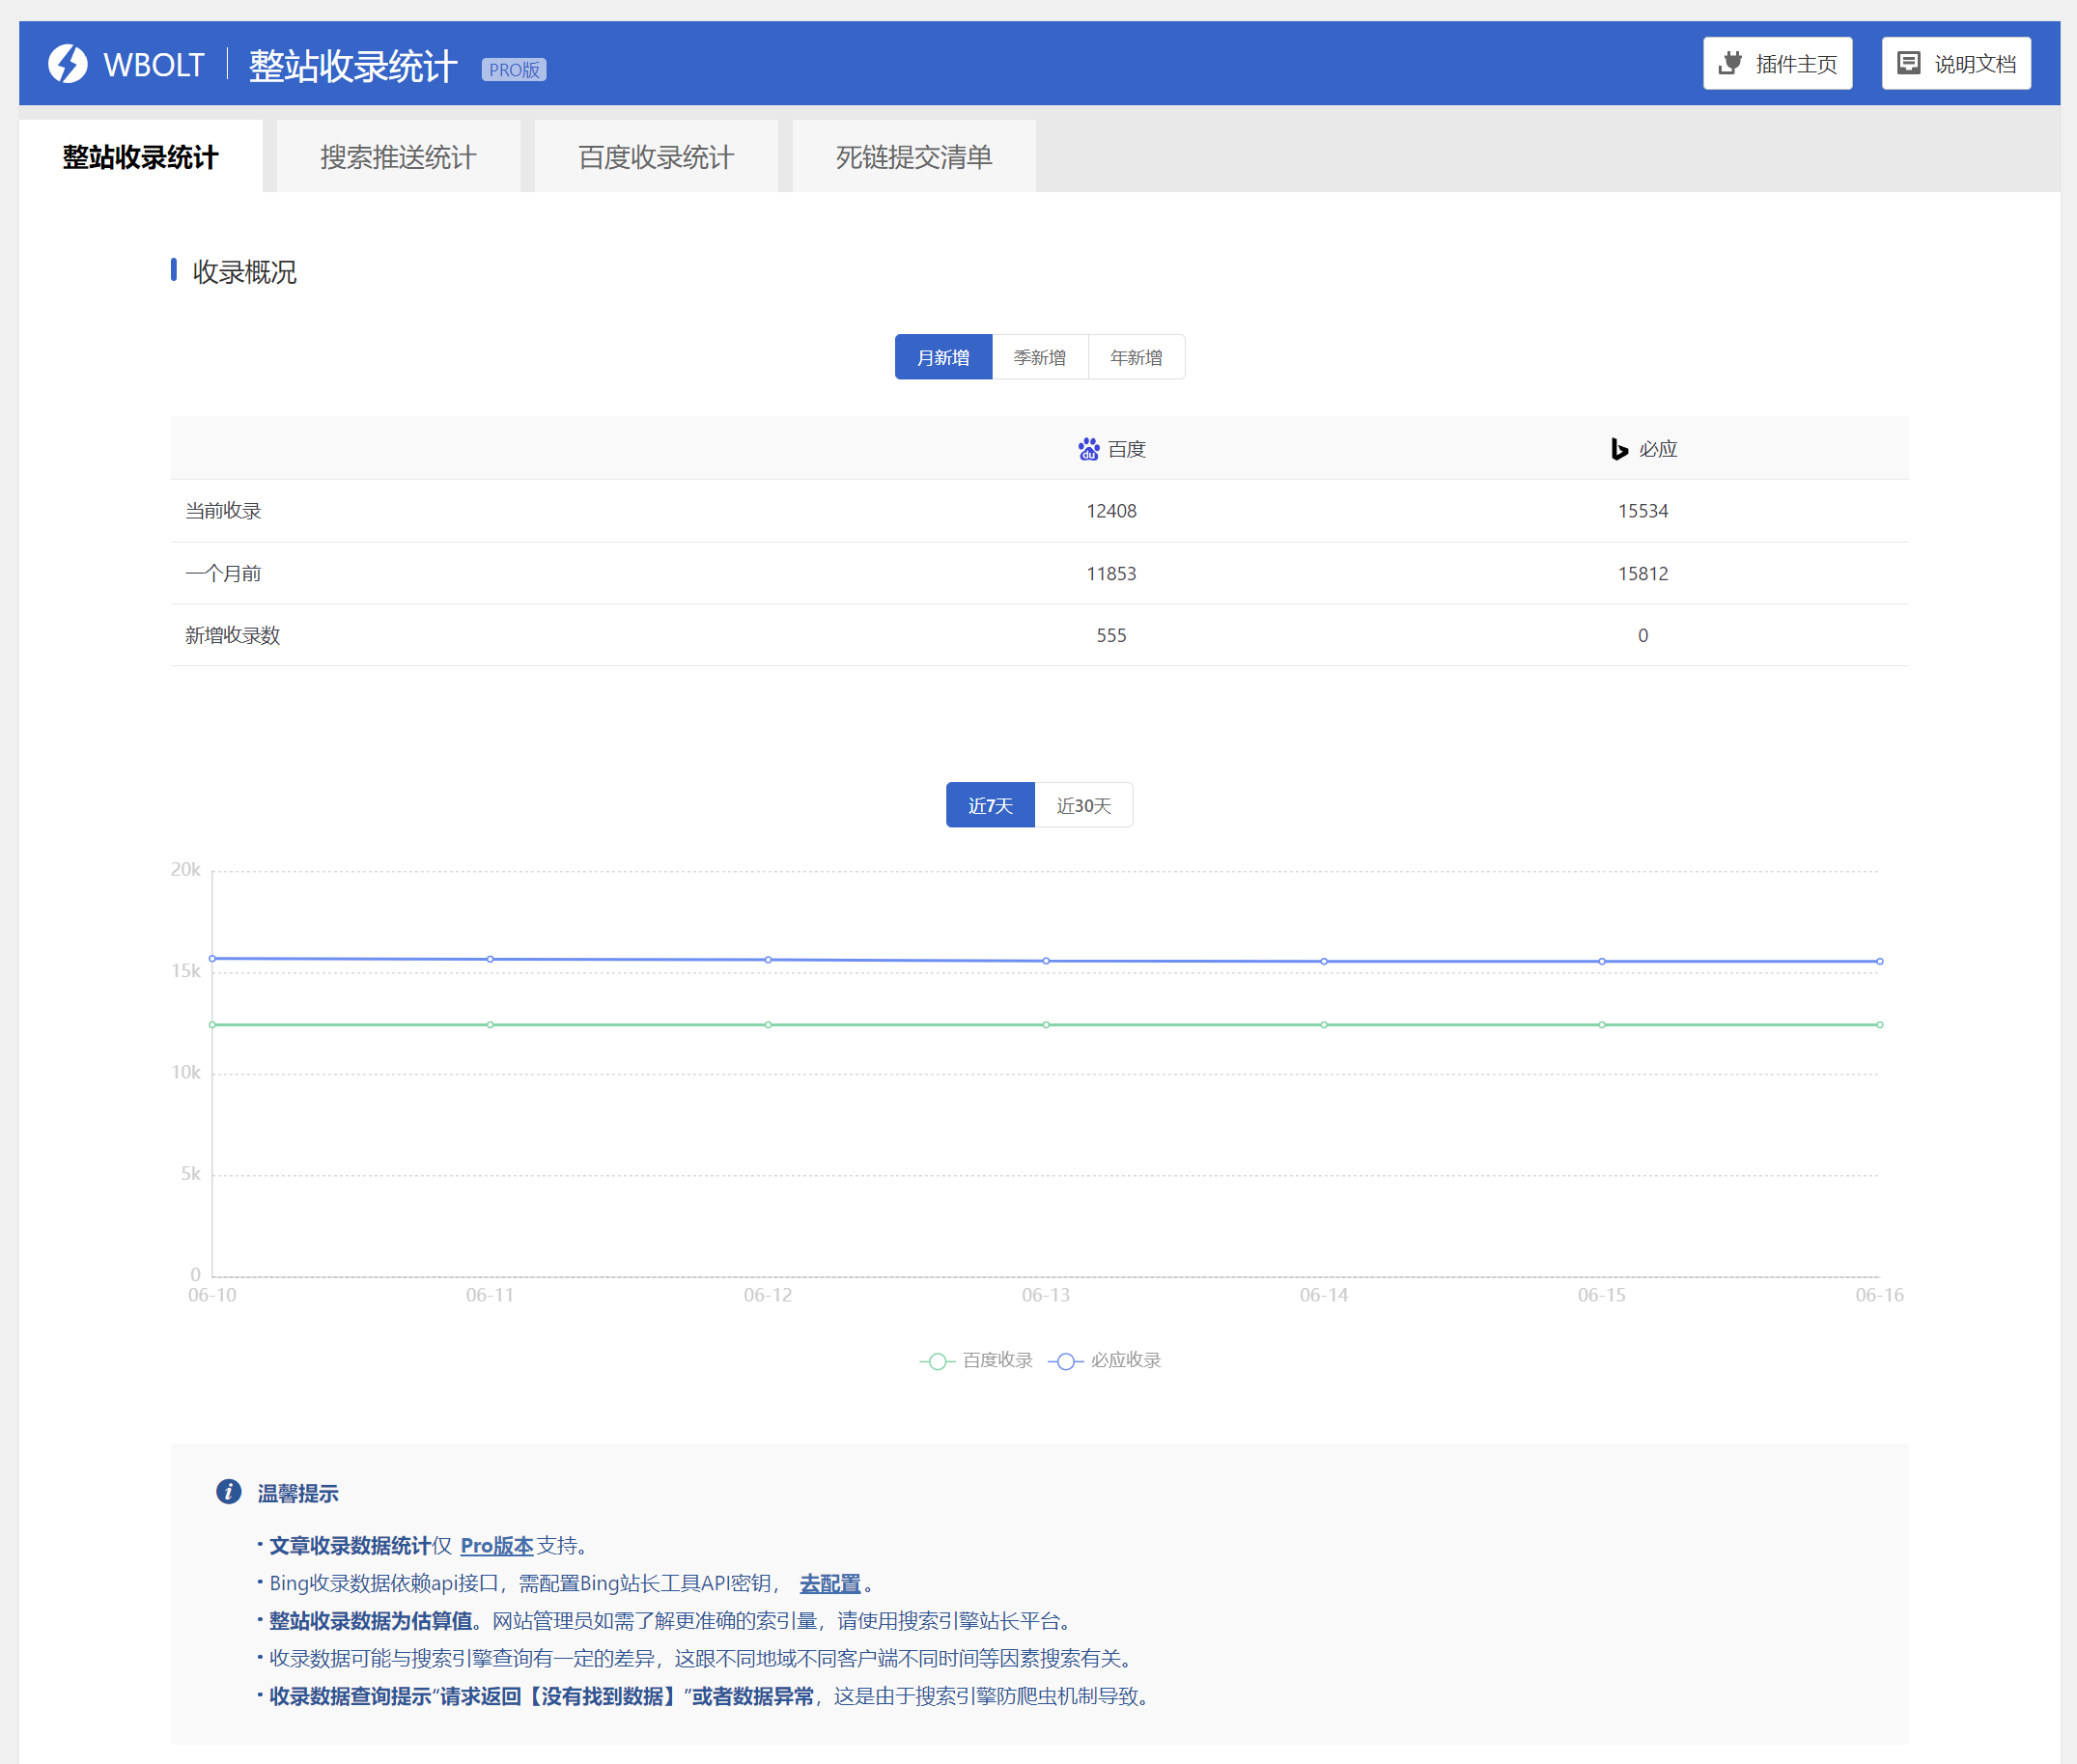Image resolution: width=2077 pixels, height=1764 pixels.
Task: Toggle 百度收录 green legend marker
Action: point(937,1361)
